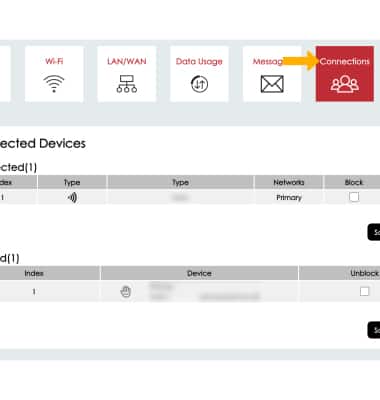Click the Primary network cell

click(289, 197)
